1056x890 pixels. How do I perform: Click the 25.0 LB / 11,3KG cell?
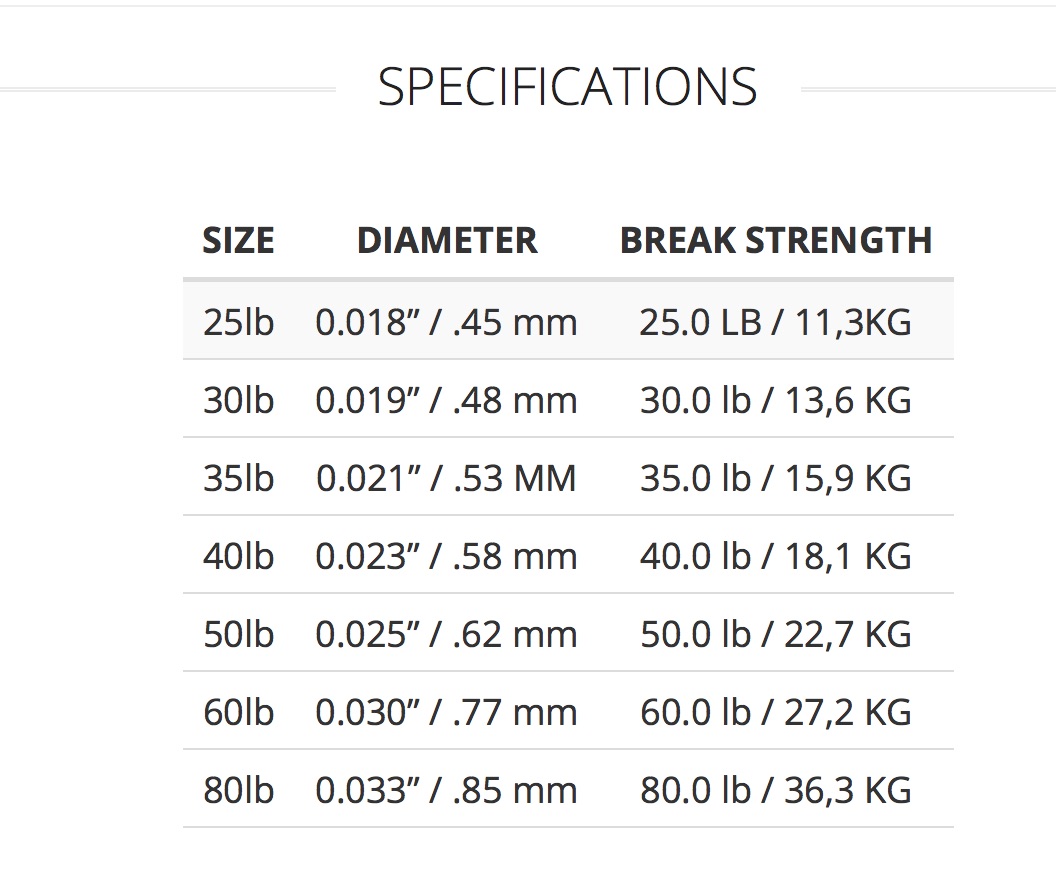[x=775, y=322]
